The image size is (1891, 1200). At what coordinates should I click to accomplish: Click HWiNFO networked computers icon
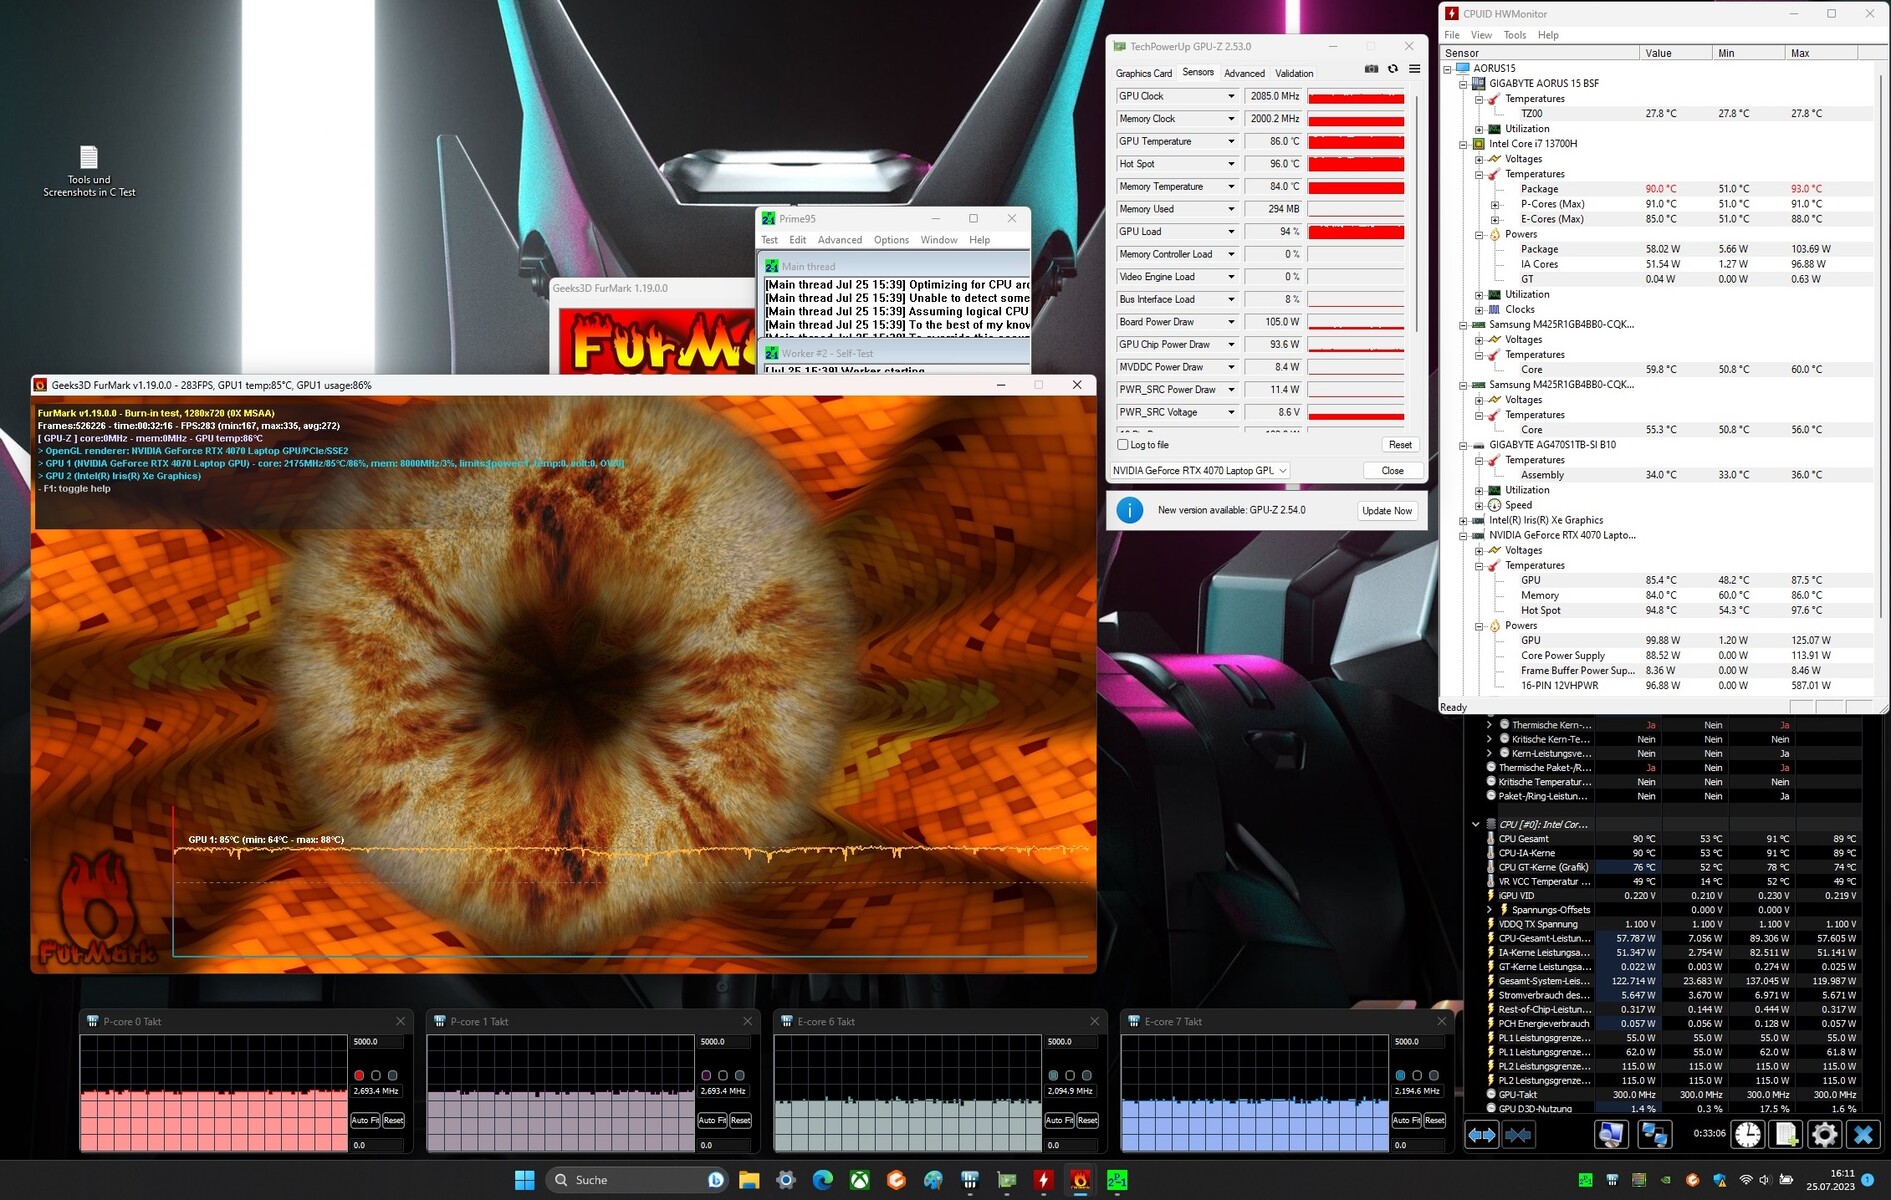click(1654, 1135)
